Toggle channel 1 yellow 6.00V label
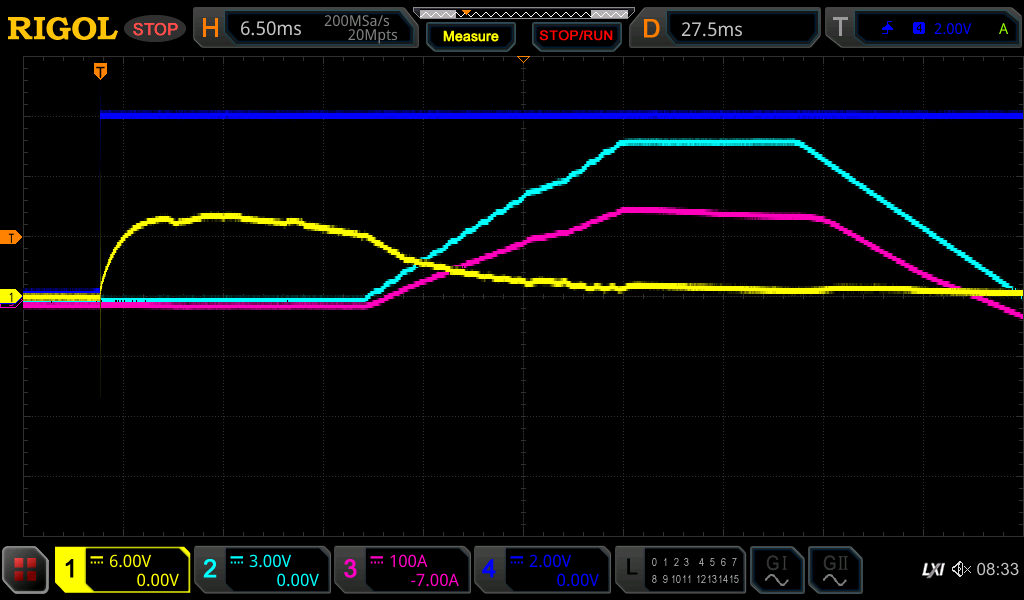This screenshot has height=600, width=1024. click(x=122, y=570)
